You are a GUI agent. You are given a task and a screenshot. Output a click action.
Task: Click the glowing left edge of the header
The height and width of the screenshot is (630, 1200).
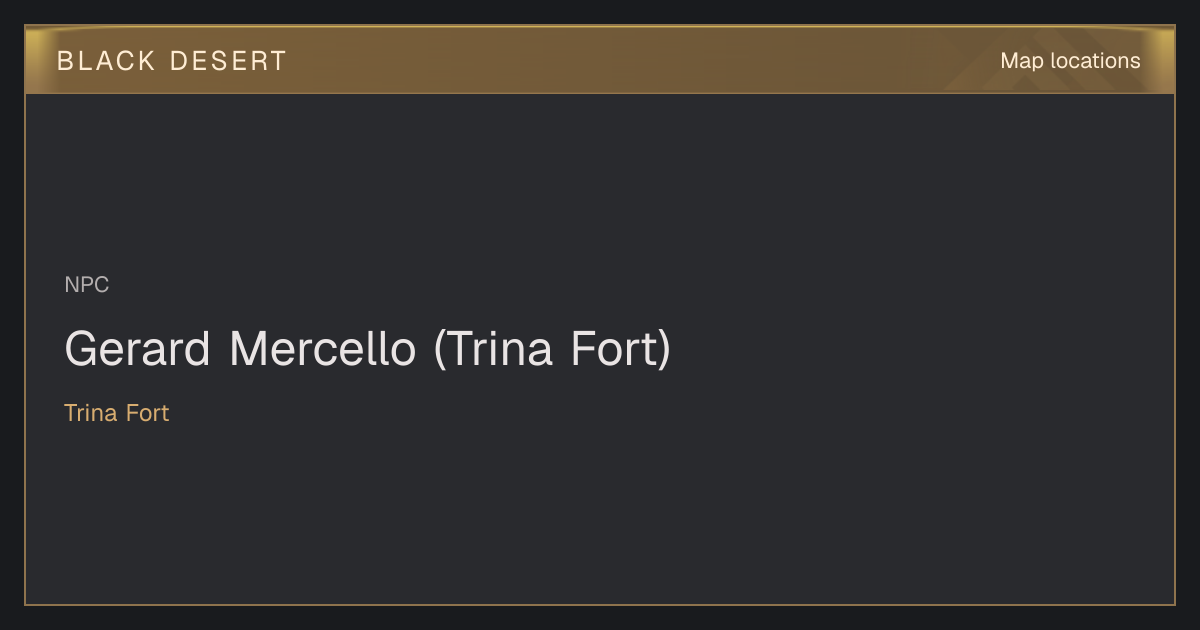[x=34, y=61]
